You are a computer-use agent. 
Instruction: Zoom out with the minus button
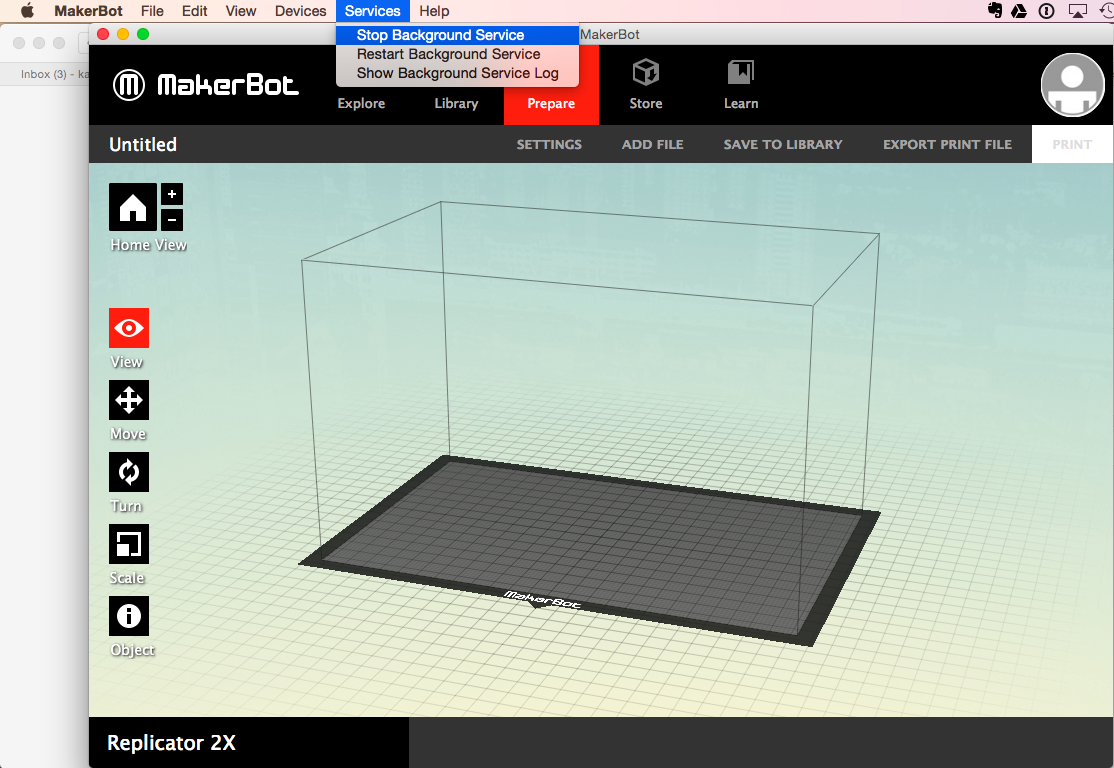tap(172, 218)
